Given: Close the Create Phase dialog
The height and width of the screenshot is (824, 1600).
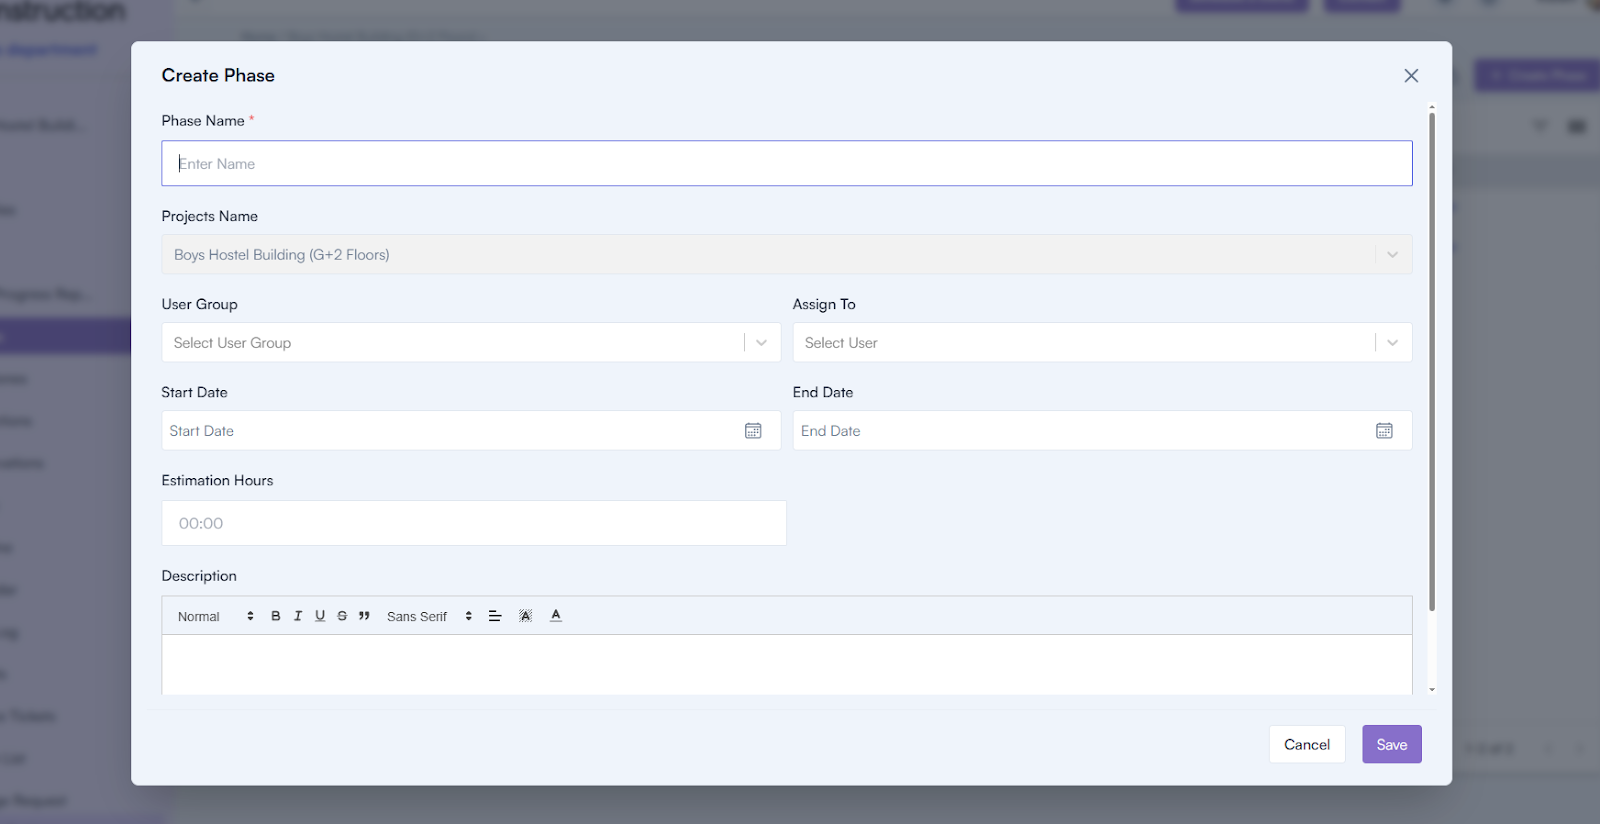Looking at the screenshot, I should [x=1411, y=76].
